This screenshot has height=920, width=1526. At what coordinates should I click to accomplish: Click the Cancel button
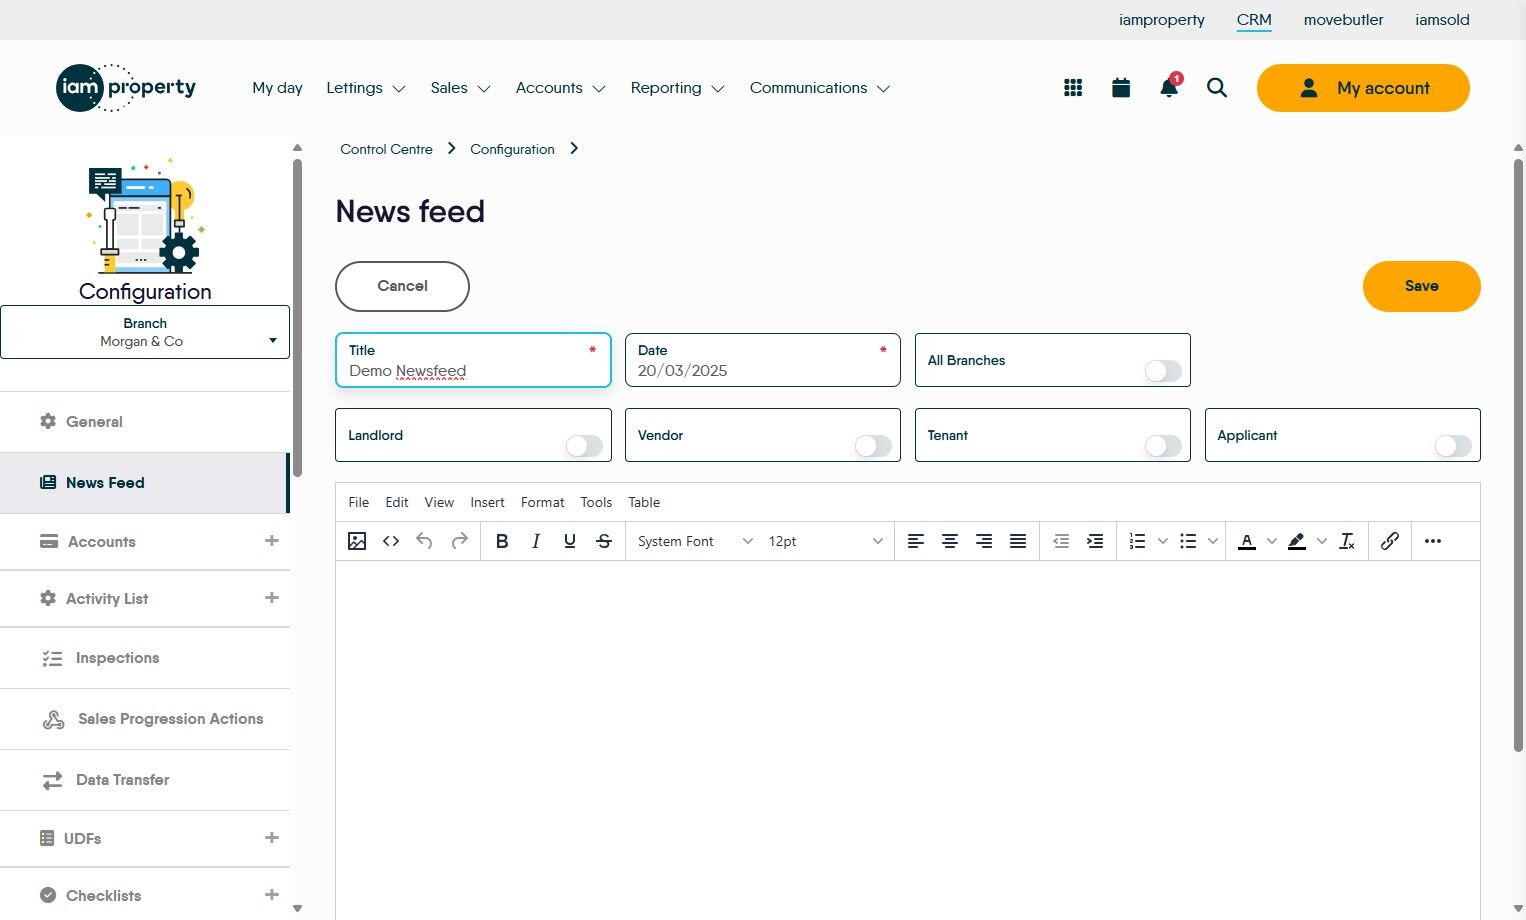point(402,286)
